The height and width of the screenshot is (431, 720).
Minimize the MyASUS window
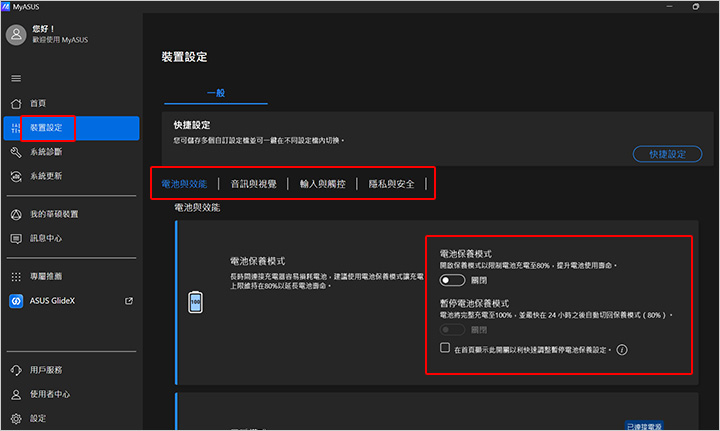pos(669,6)
